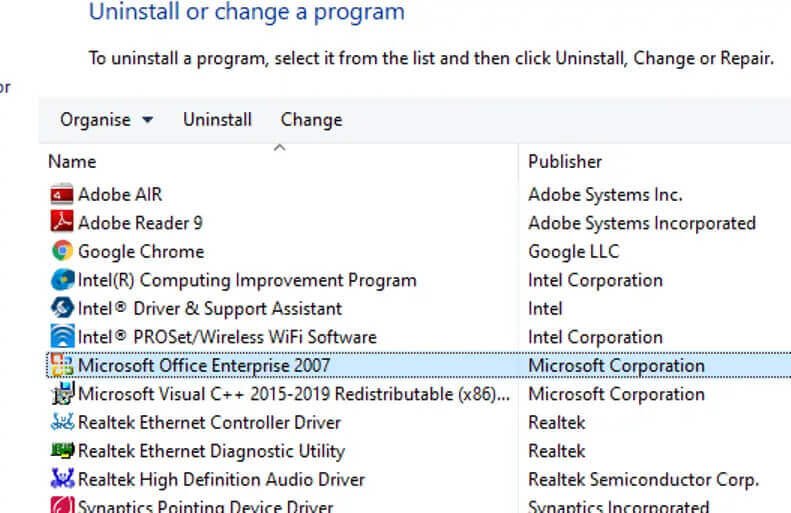Click Microsoft Office Enterprise 2007 icon

click(x=62, y=365)
